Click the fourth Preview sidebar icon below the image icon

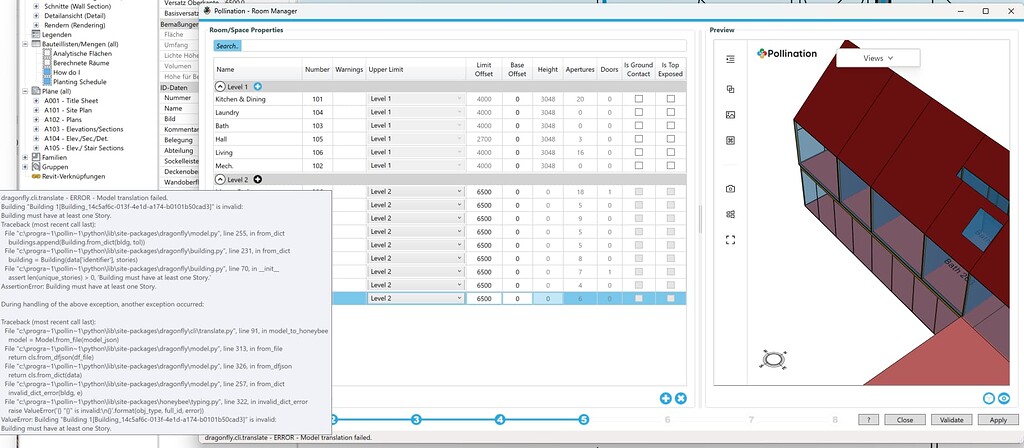click(x=730, y=140)
